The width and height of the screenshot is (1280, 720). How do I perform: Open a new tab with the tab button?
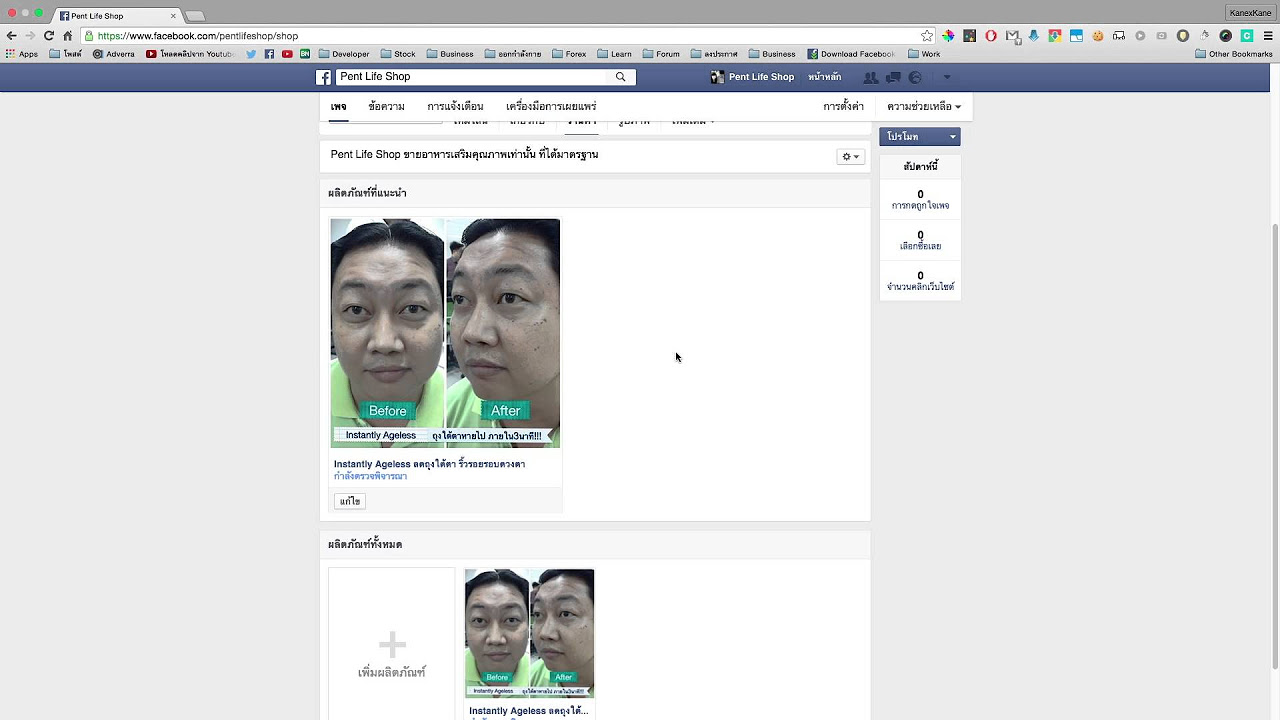[x=195, y=16]
